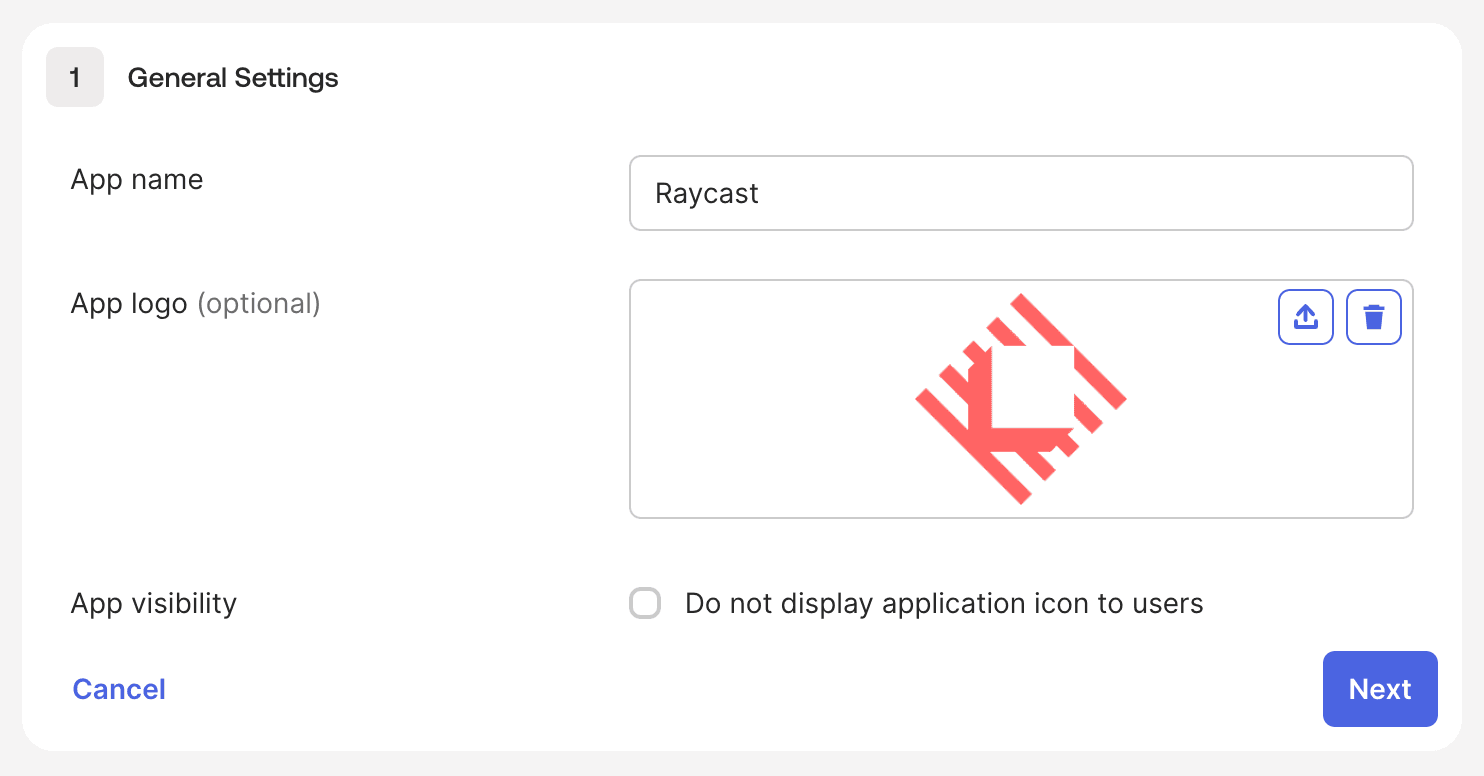The height and width of the screenshot is (776, 1484).
Task: Cancel the app setup
Action: click(x=118, y=689)
